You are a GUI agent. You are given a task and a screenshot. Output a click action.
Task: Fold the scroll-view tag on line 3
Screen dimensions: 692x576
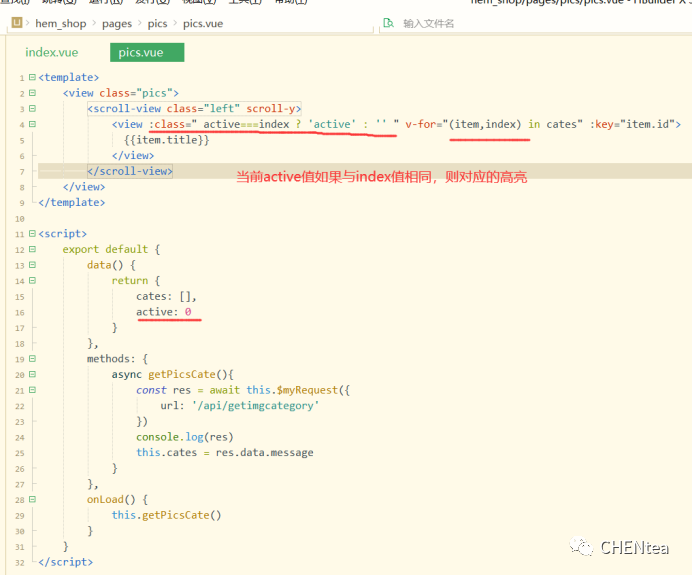point(32,108)
